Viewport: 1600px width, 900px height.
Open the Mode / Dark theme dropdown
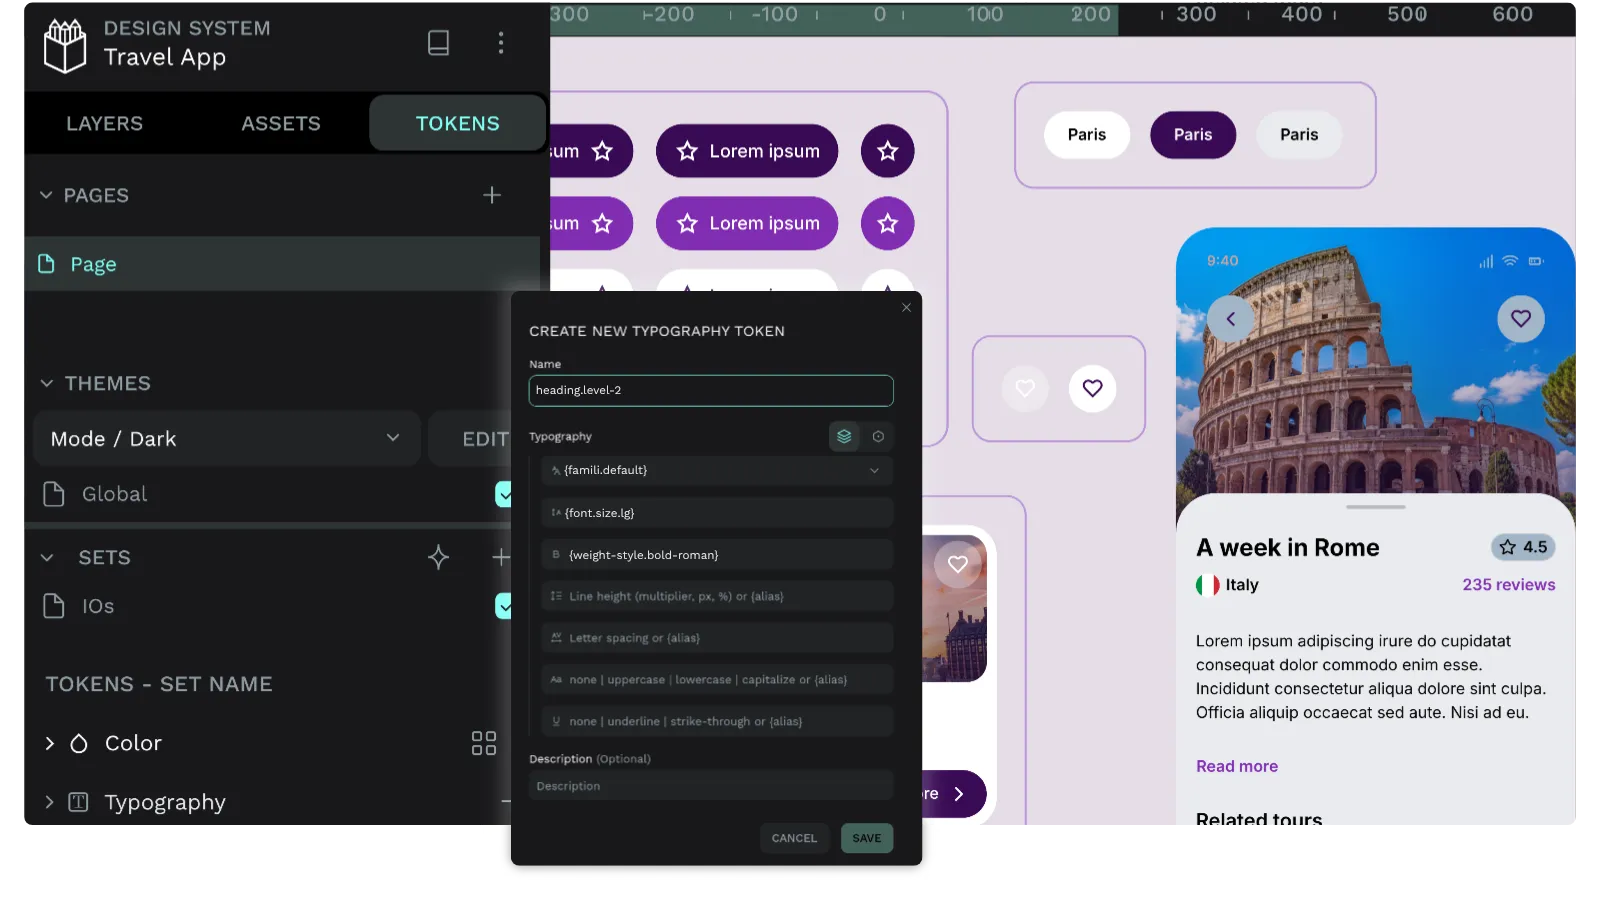click(227, 438)
